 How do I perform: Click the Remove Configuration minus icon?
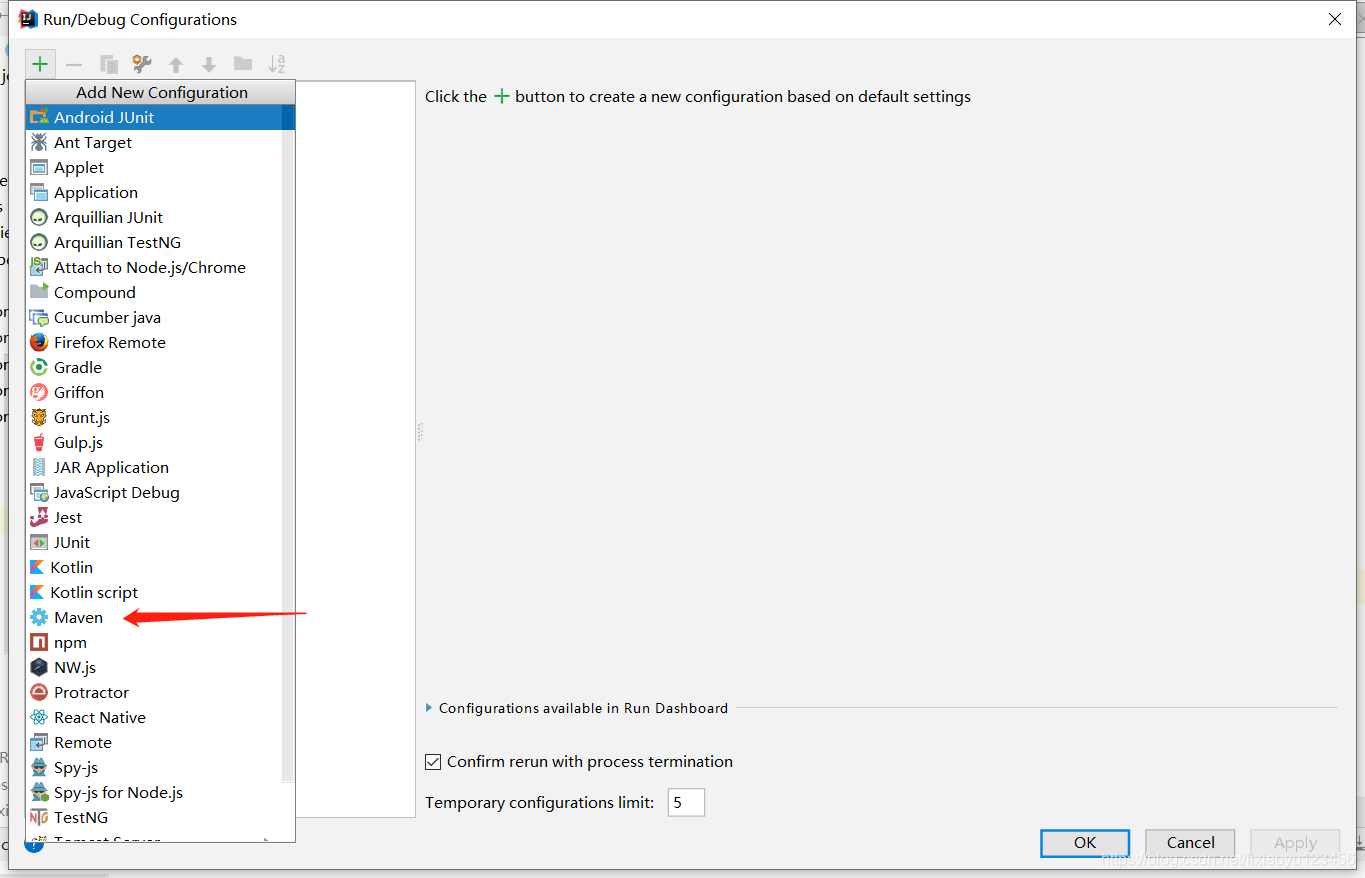(x=74, y=65)
